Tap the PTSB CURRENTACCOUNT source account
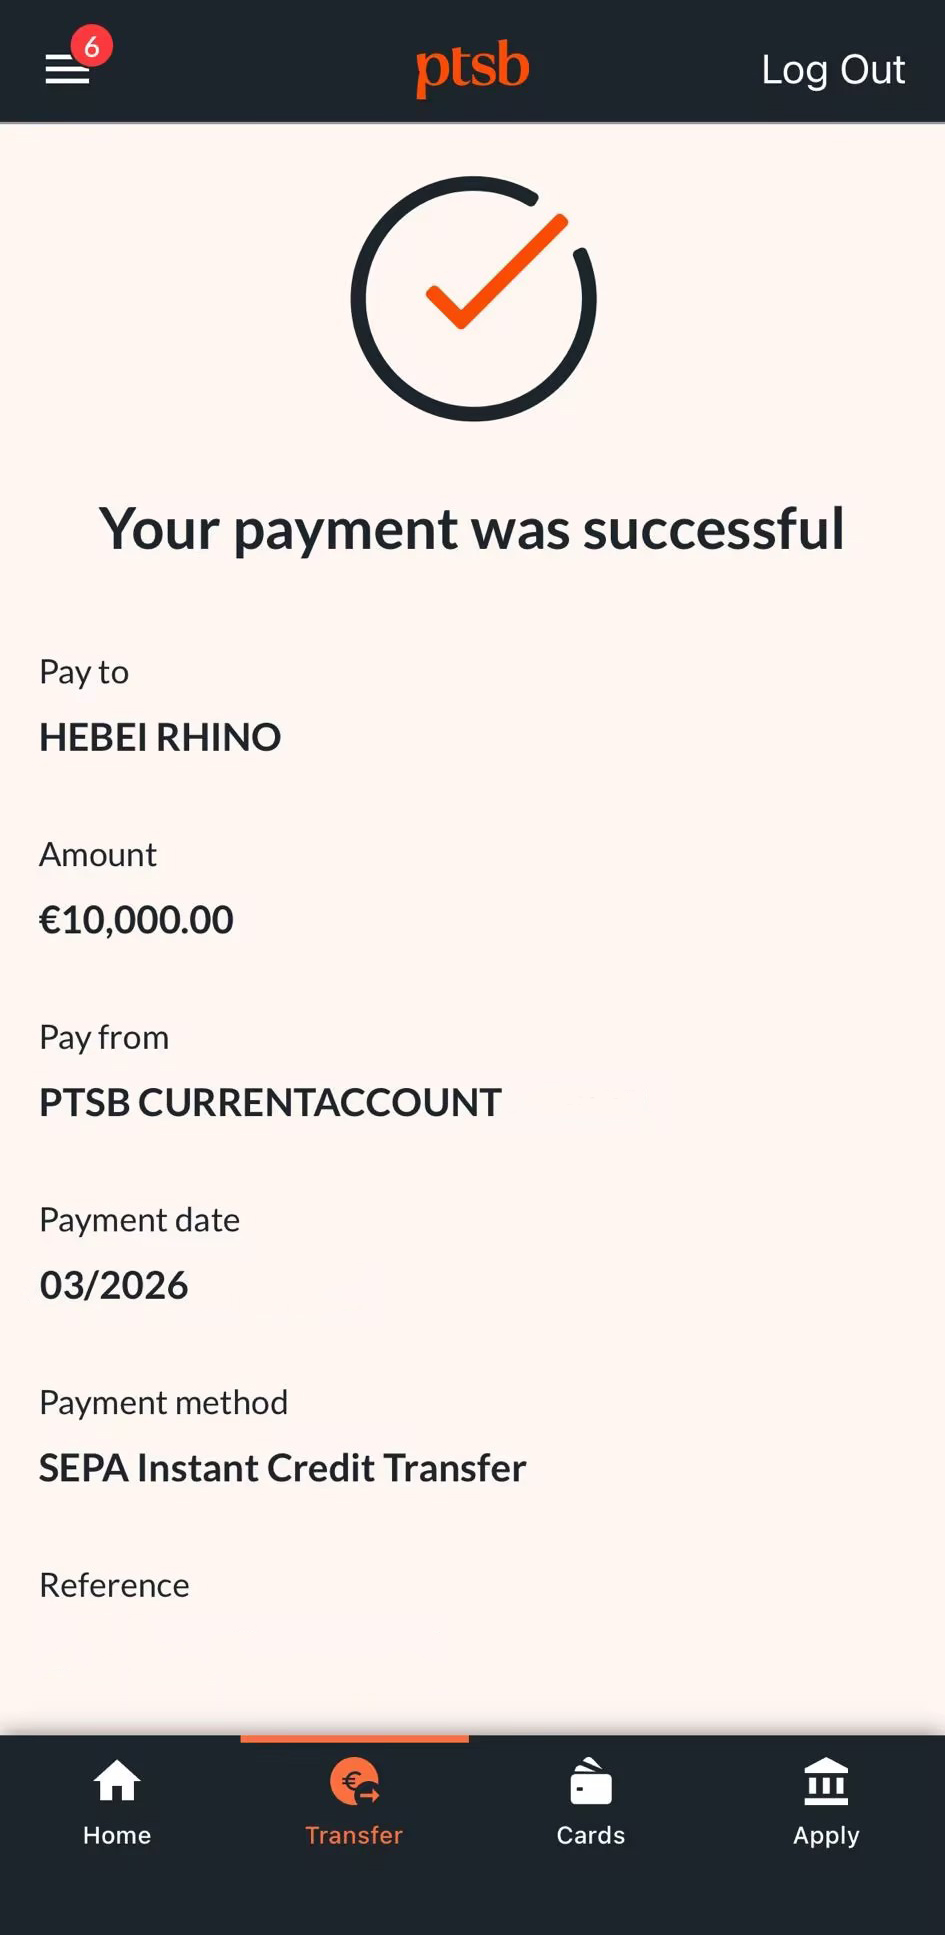This screenshot has width=945, height=1935. coord(270,1102)
